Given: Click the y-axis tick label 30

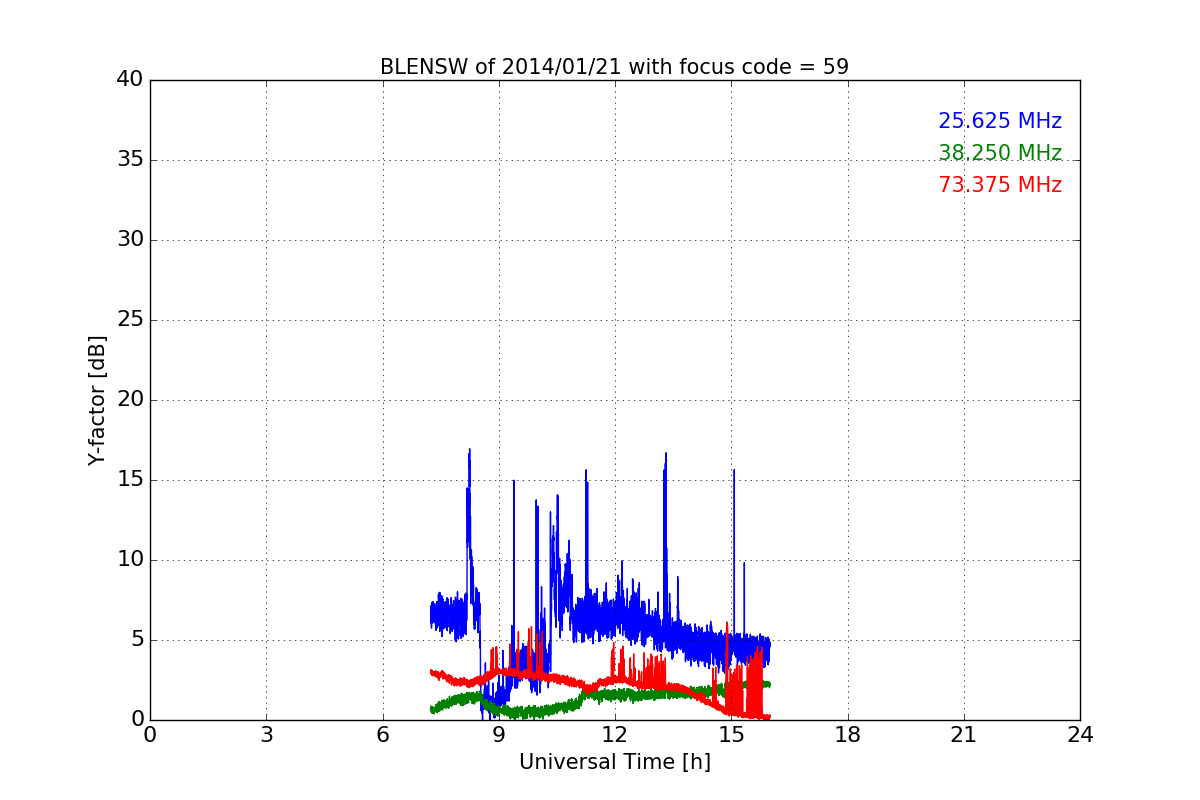Looking at the screenshot, I should [130, 240].
